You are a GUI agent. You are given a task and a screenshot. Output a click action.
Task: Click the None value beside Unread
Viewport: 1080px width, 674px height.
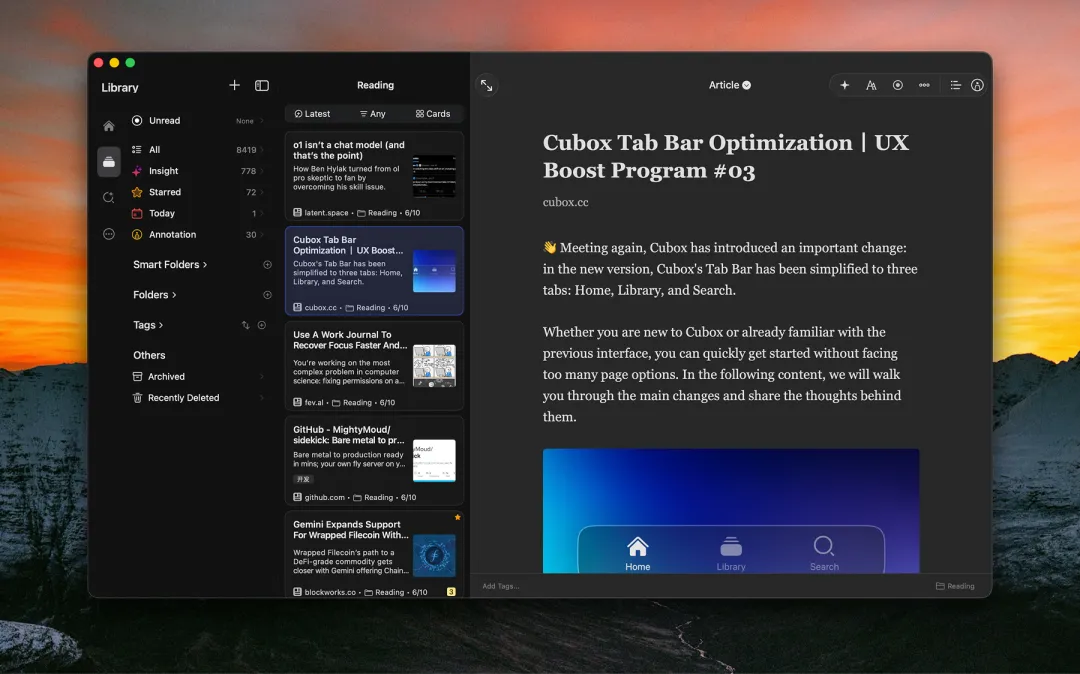point(245,121)
